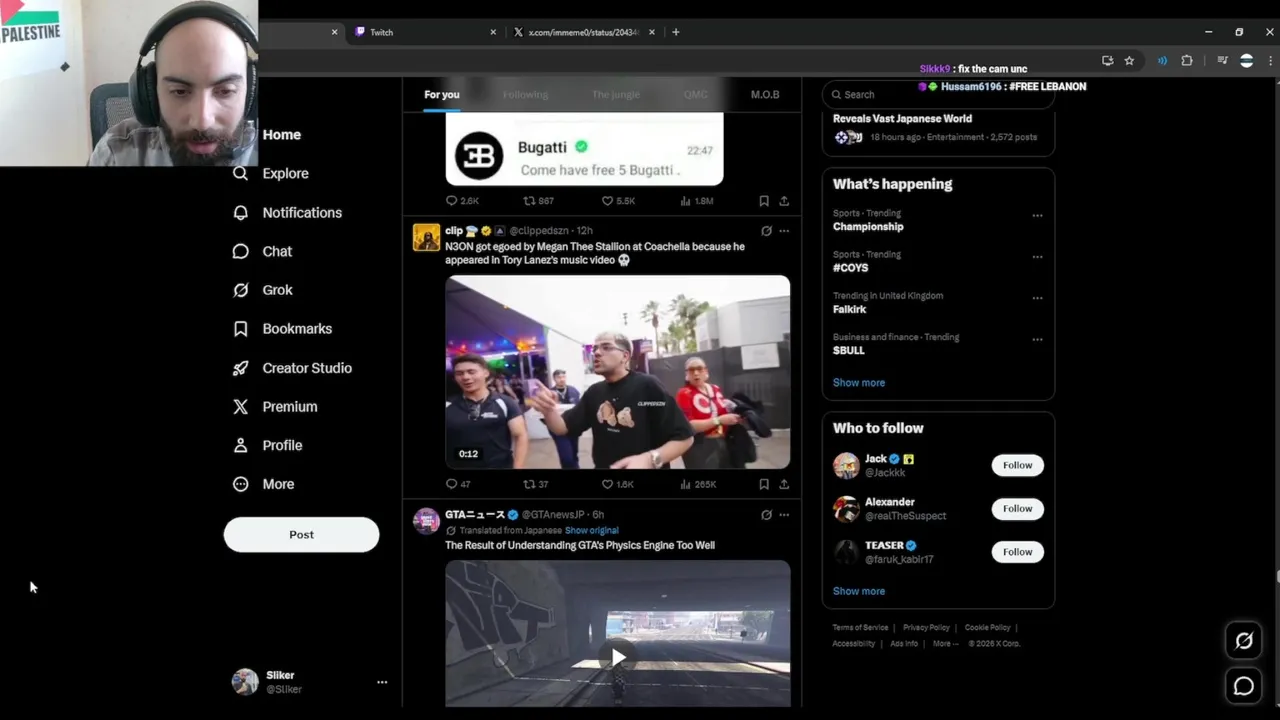Switch to the Twitch browser tab
The image size is (1280, 720).
[x=424, y=32]
